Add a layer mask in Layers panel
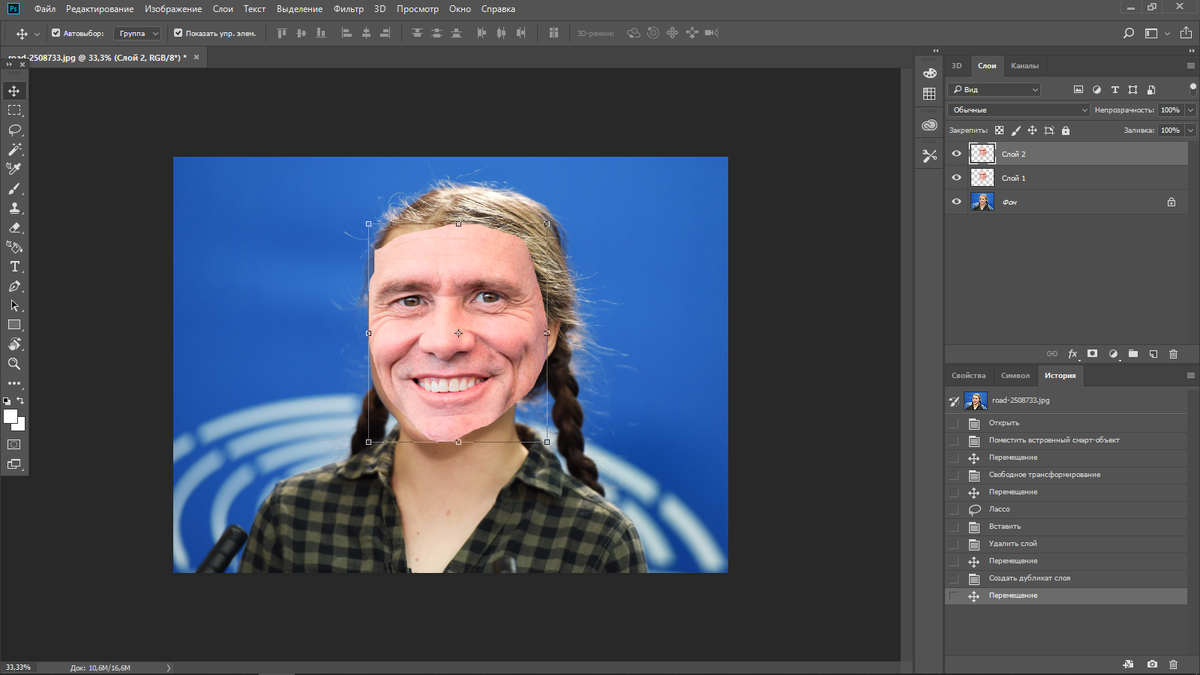Image resolution: width=1200 pixels, height=675 pixels. click(1092, 354)
